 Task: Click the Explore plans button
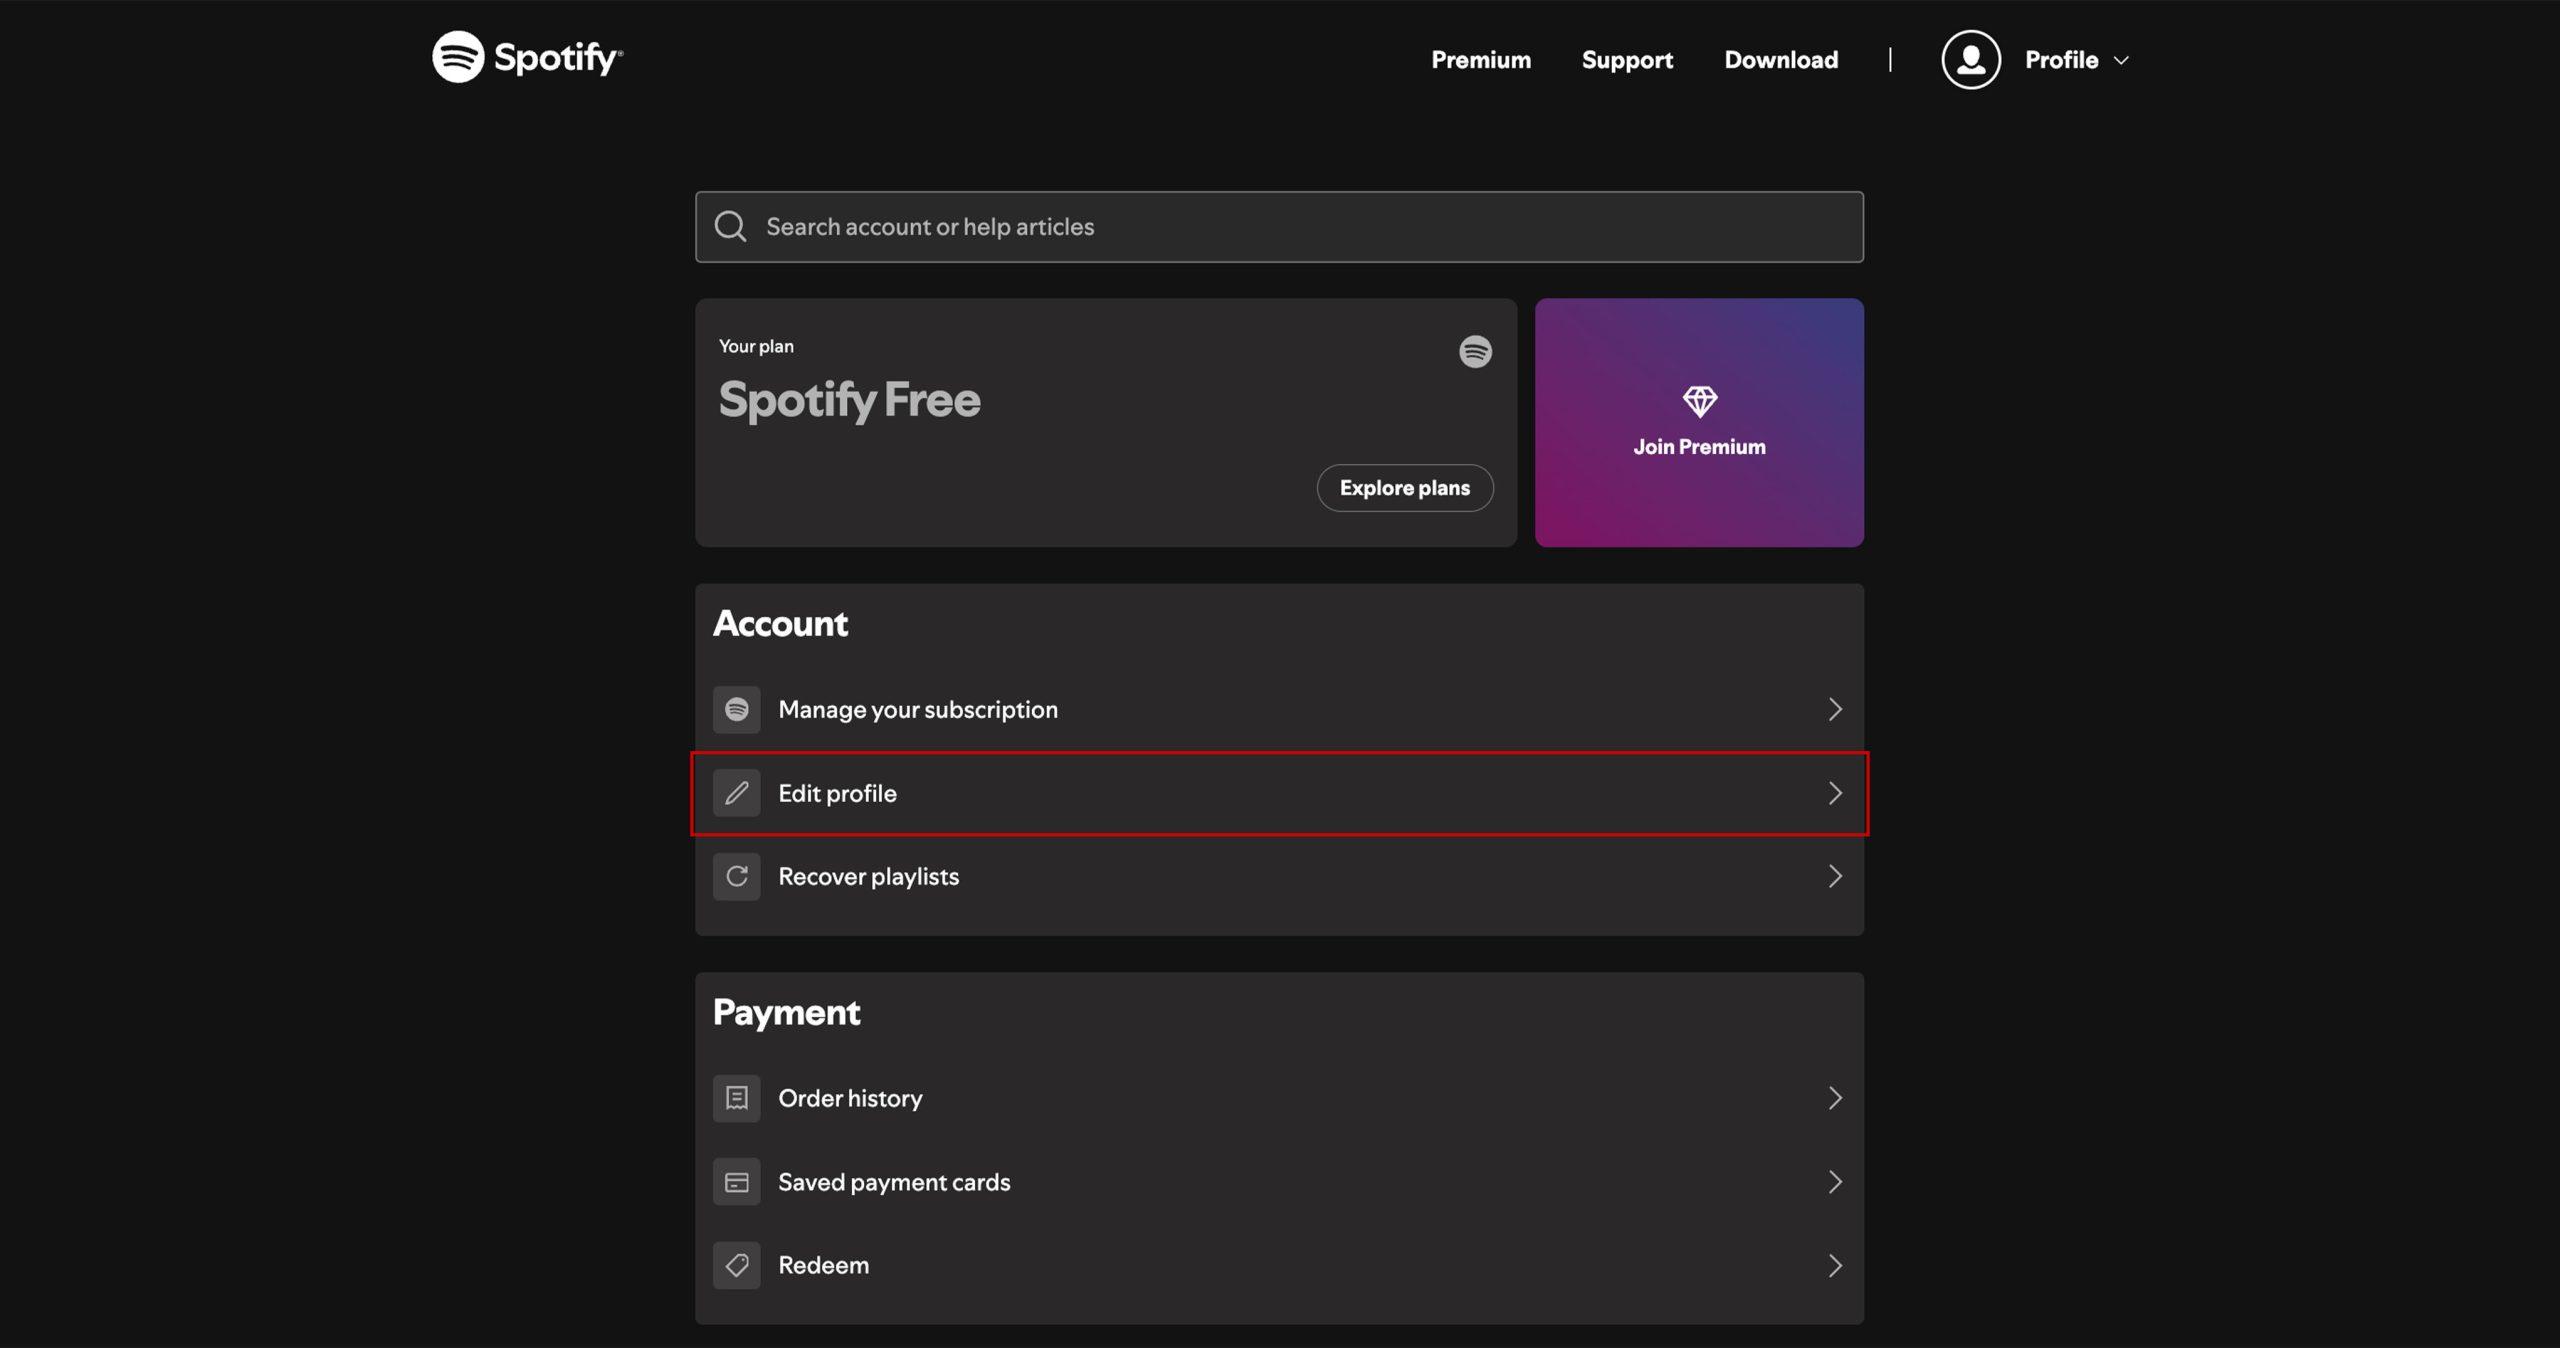(x=1405, y=488)
